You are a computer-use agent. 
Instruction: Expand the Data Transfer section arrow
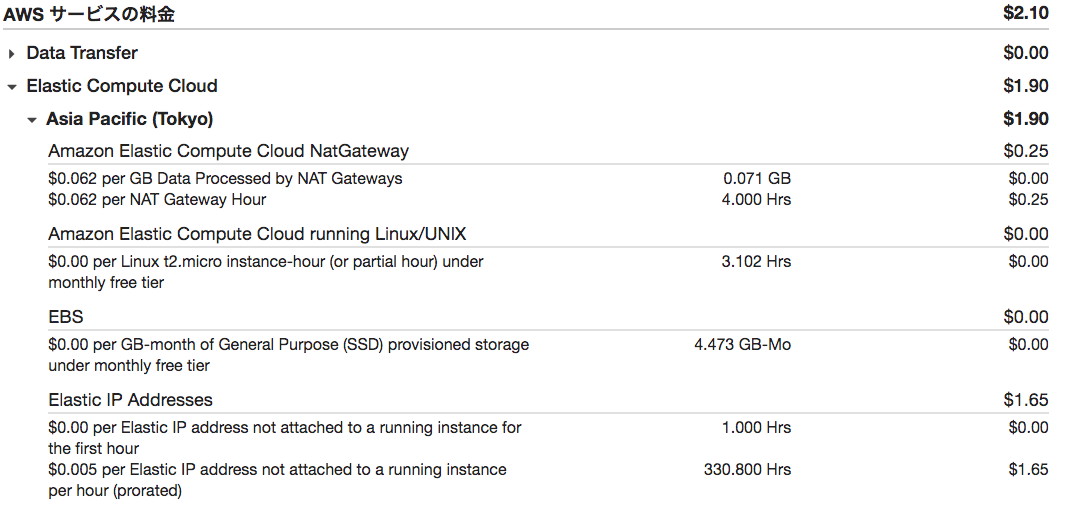coord(11,54)
